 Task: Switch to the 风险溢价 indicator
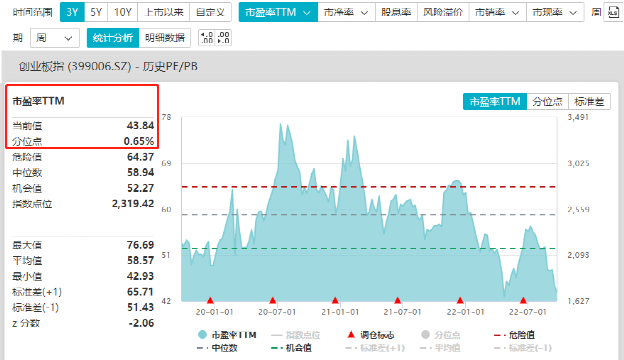443,12
